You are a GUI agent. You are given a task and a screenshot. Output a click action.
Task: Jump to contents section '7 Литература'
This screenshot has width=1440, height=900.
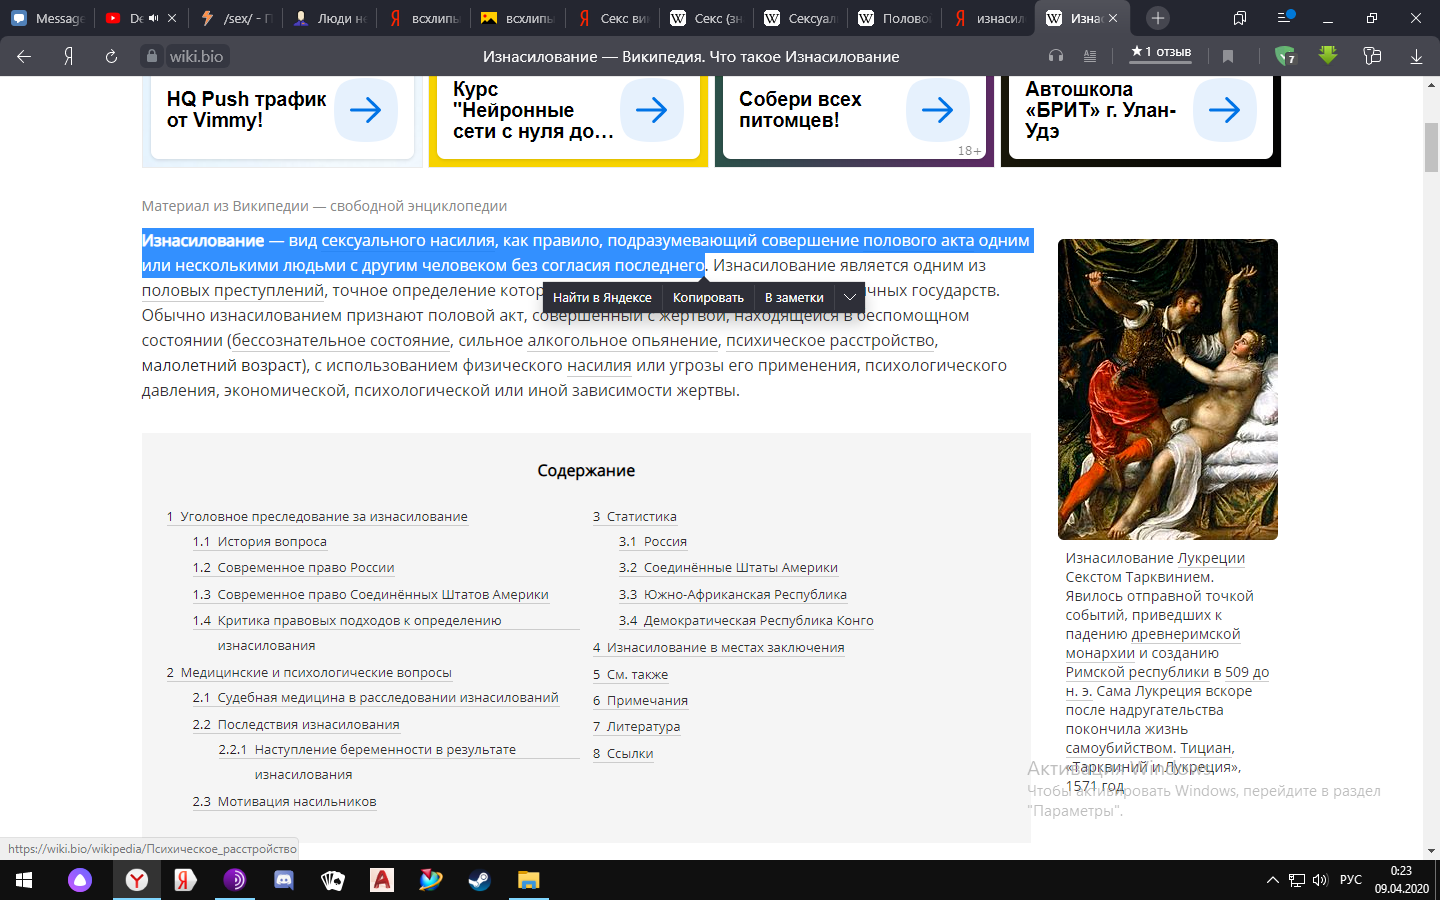point(636,727)
